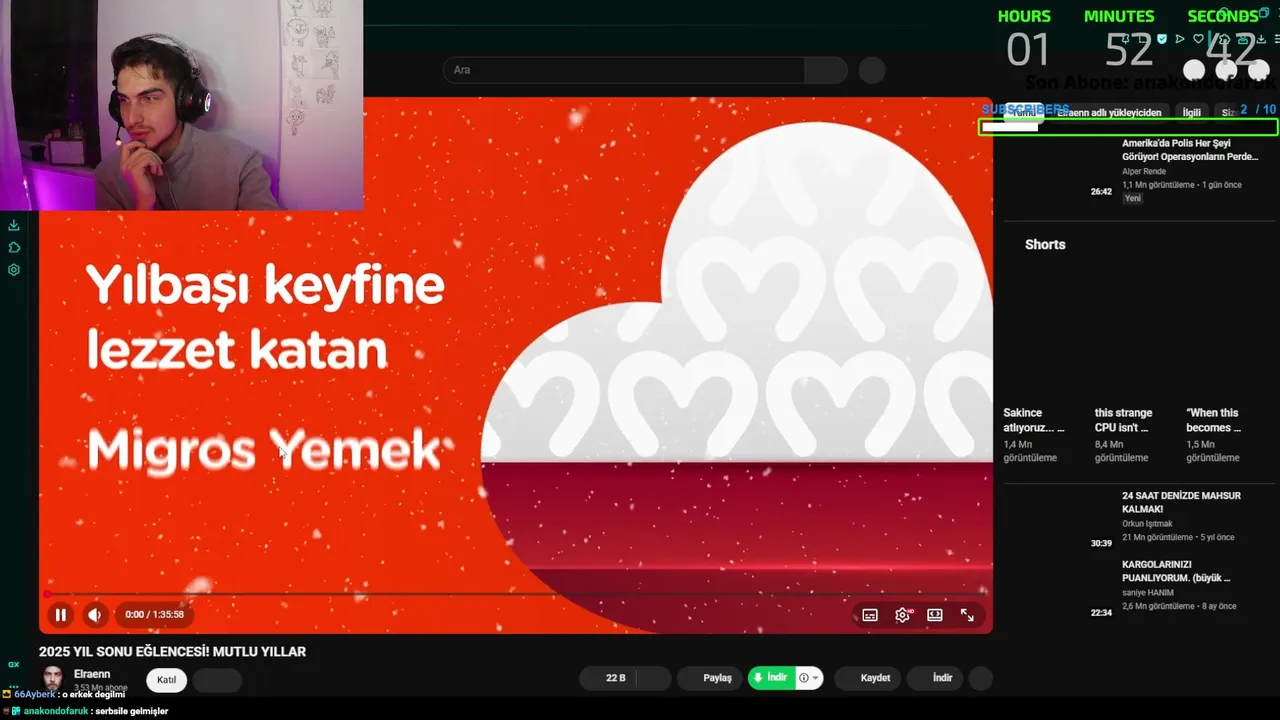Select the Elraenn adlı yükleyiciden tab

click(x=1109, y=113)
